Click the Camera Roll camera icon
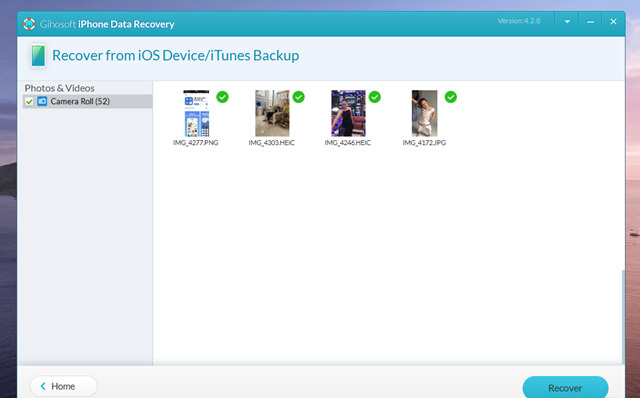 coord(42,101)
